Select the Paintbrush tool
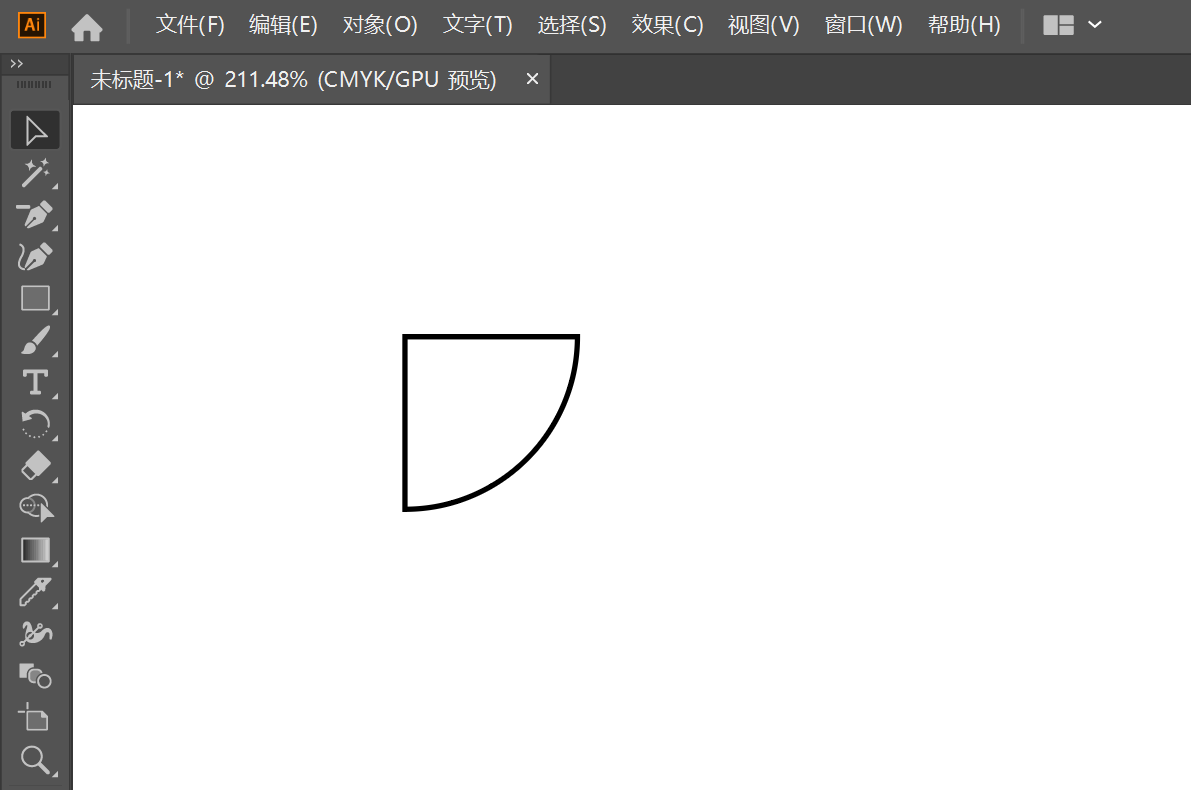Viewport: 1191px width, 790px height. [35, 340]
